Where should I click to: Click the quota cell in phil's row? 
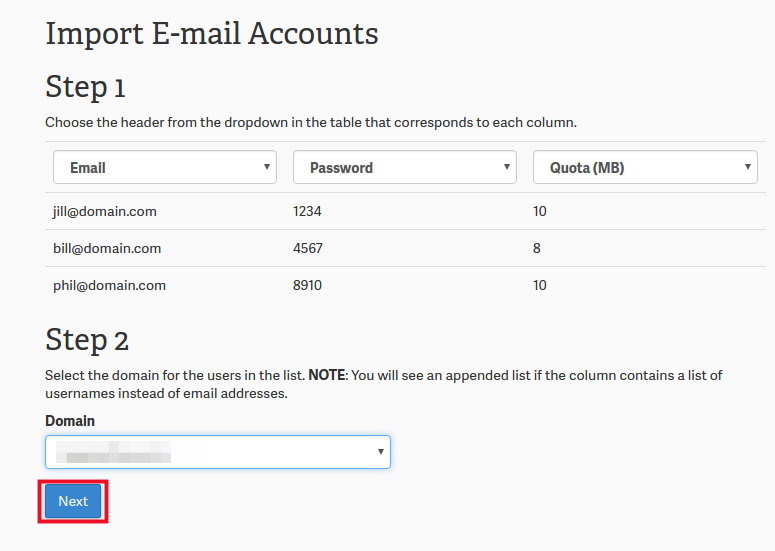pyautogui.click(x=540, y=285)
